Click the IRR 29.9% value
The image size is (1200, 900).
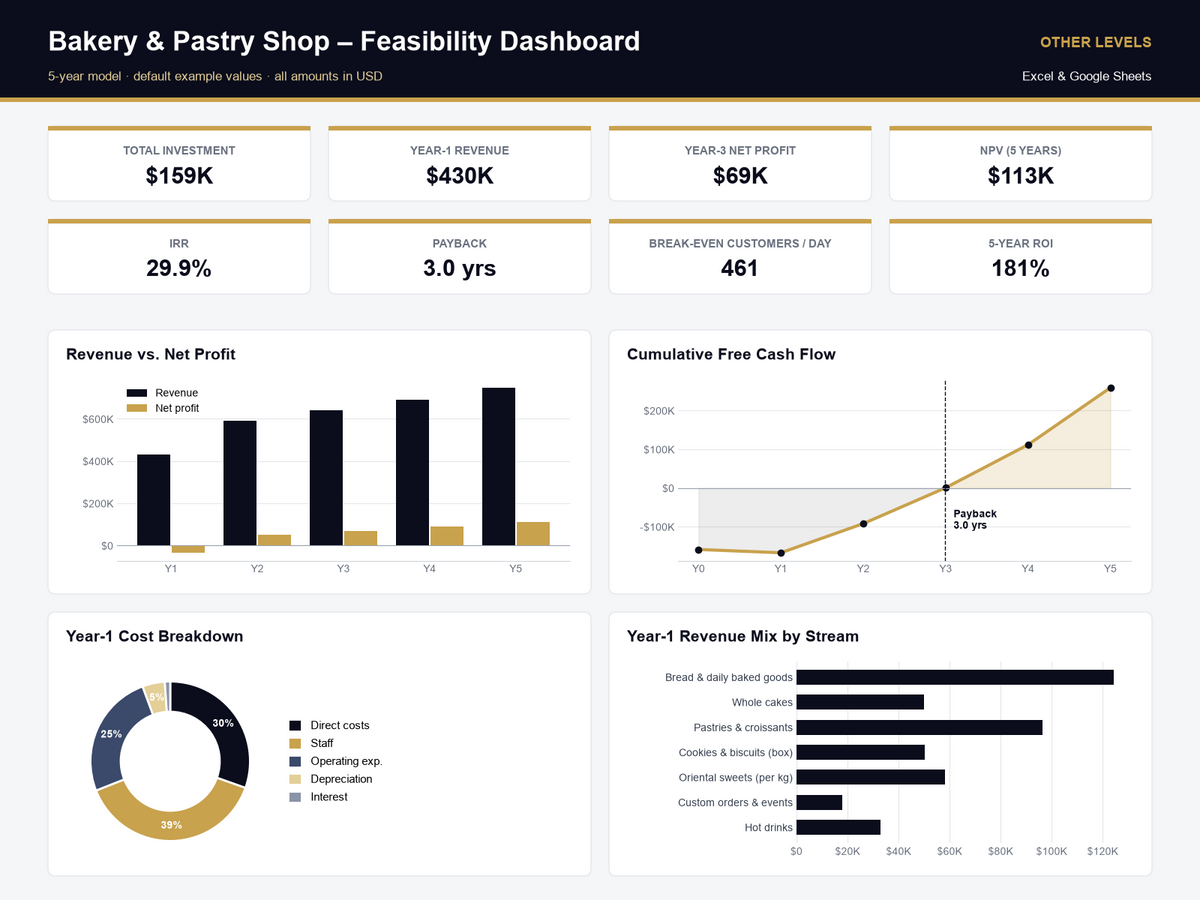[179, 268]
